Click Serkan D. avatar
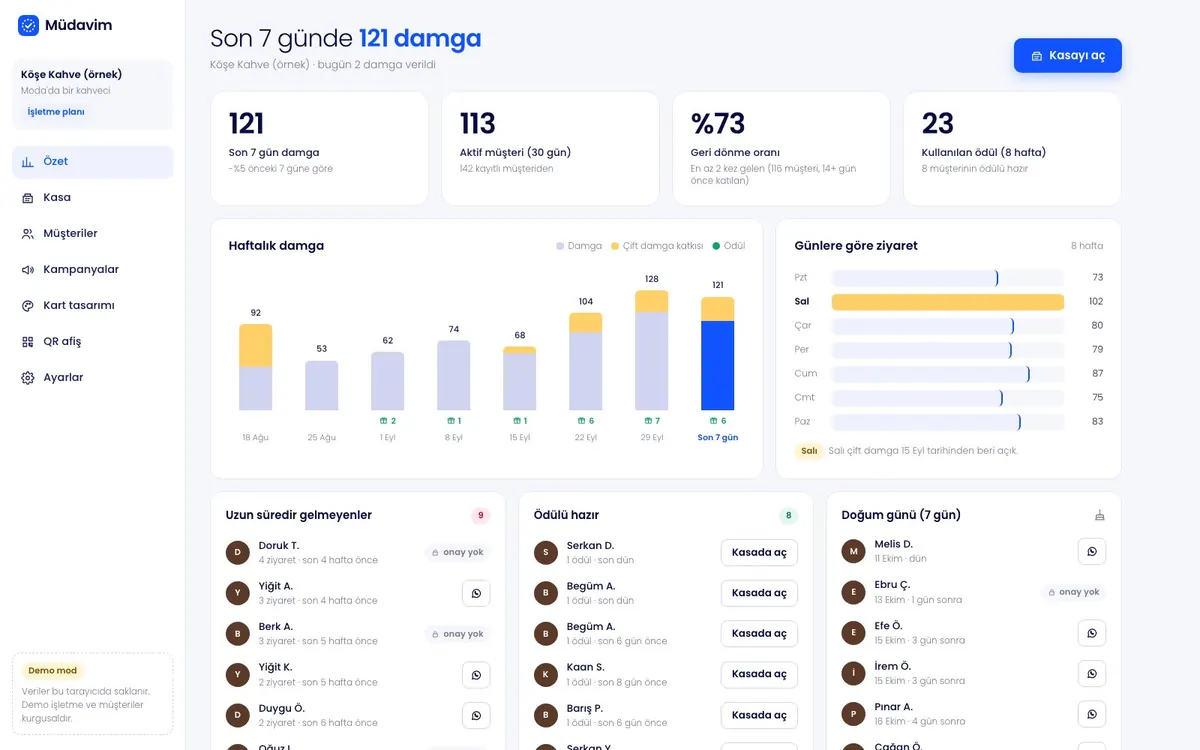Screen dimensions: 1200x750 click(x=546, y=552)
